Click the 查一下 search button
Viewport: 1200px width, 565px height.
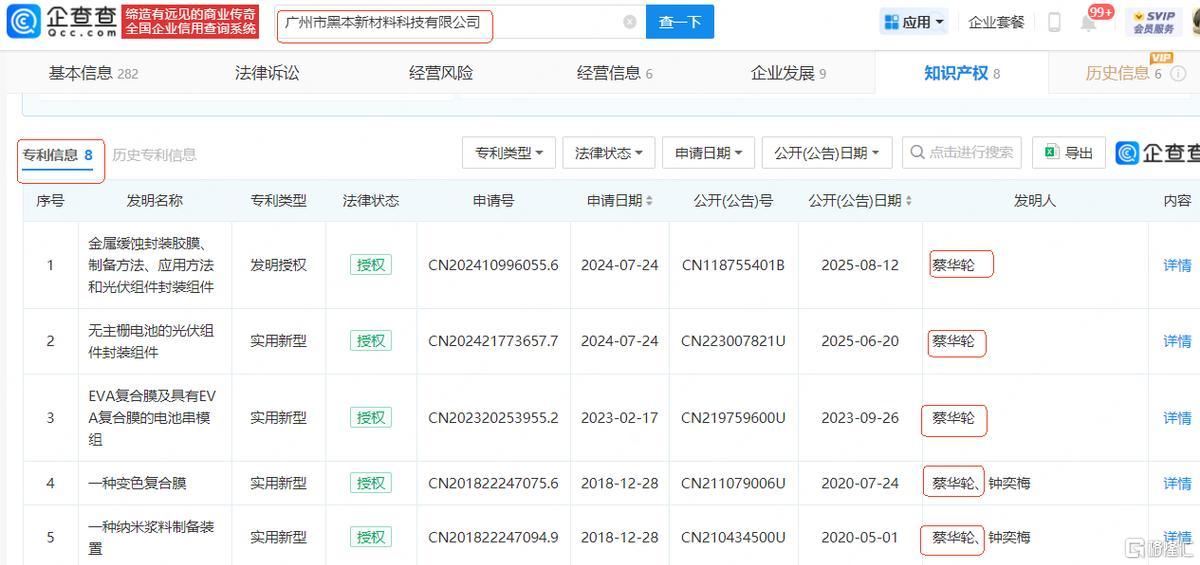(680, 22)
